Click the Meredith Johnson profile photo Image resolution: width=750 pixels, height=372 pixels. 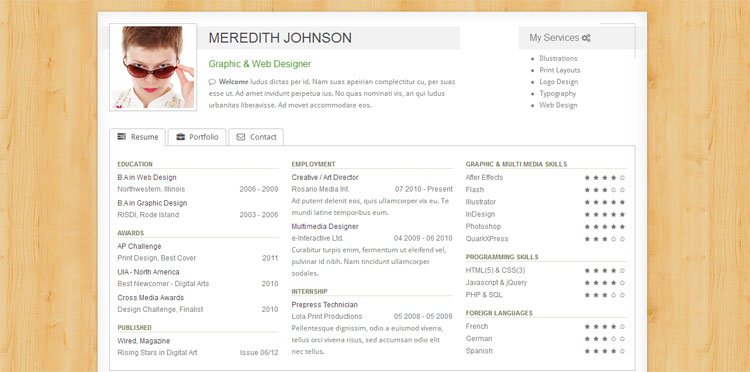[x=153, y=67]
